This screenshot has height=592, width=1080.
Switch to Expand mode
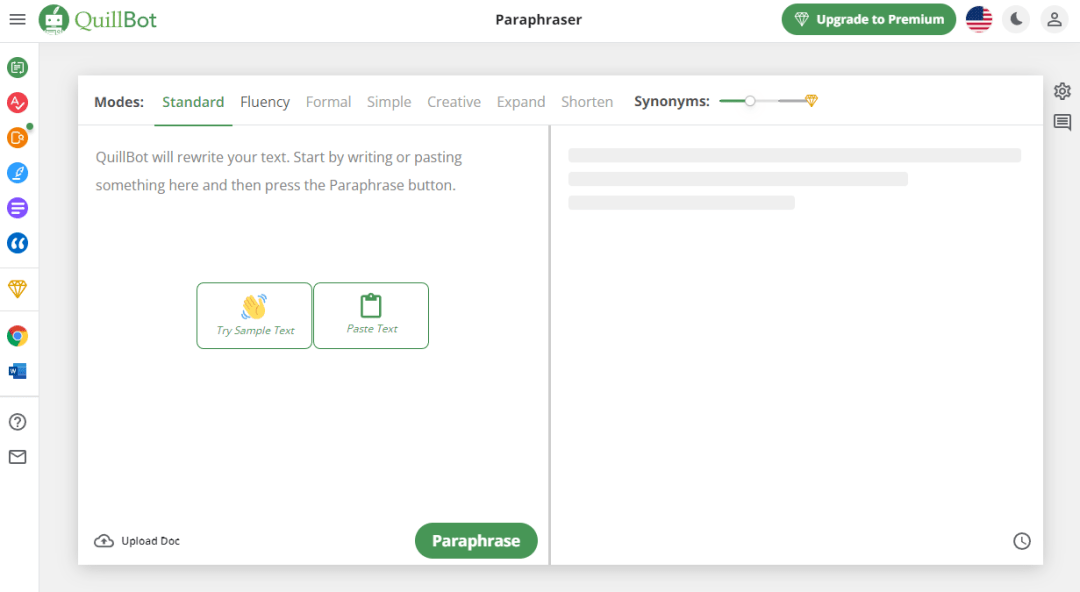[x=521, y=102]
